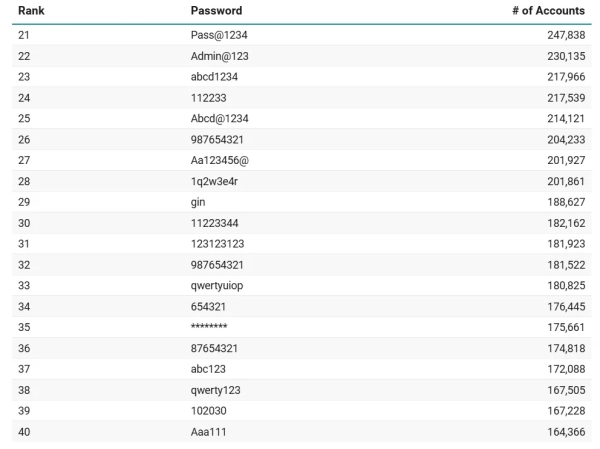Click the Rank column header
Image resolution: width=600 pixels, height=449 pixels.
[x=30, y=11]
